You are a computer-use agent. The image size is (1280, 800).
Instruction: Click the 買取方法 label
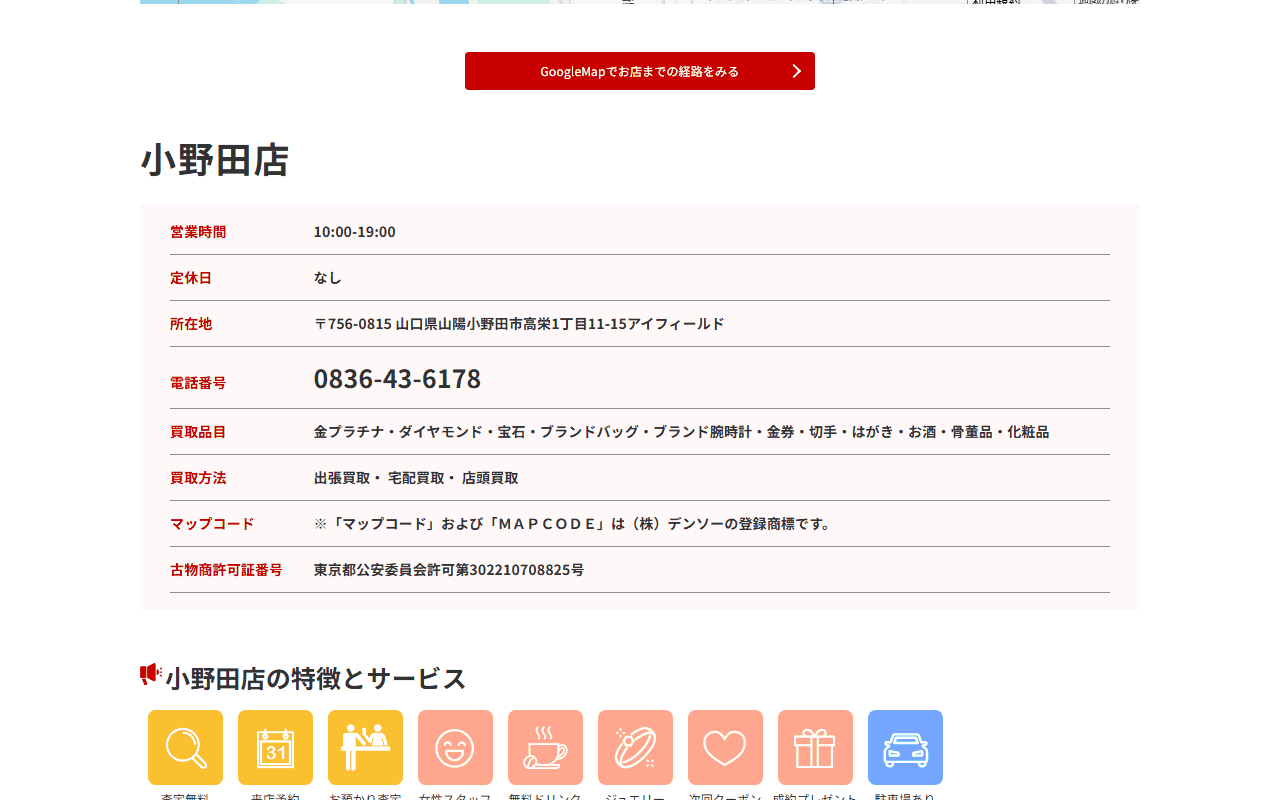[x=198, y=478]
